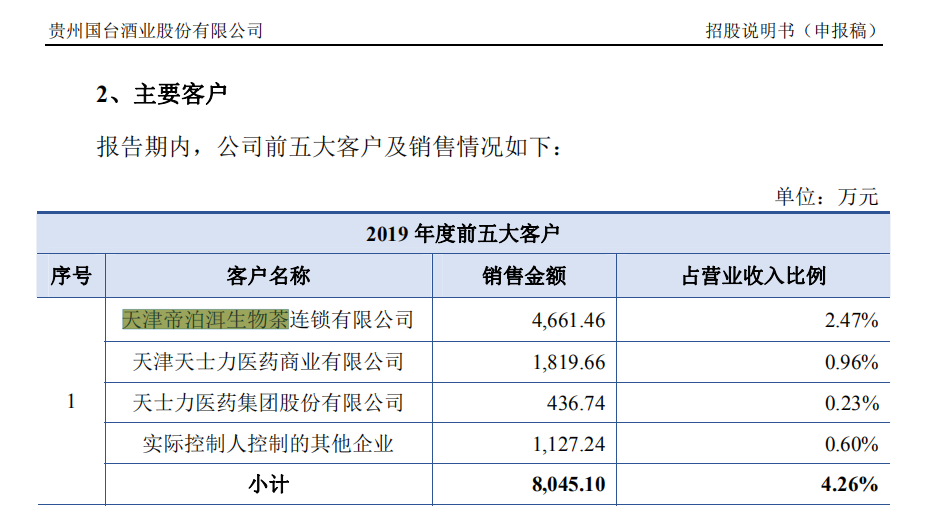
Task: Click the unit label 单位：万元
Action: pos(827,196)
